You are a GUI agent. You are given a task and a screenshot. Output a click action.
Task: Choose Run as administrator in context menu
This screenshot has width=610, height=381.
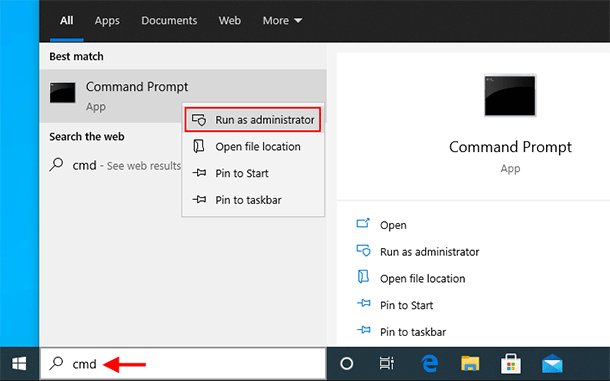click(253, 120)
